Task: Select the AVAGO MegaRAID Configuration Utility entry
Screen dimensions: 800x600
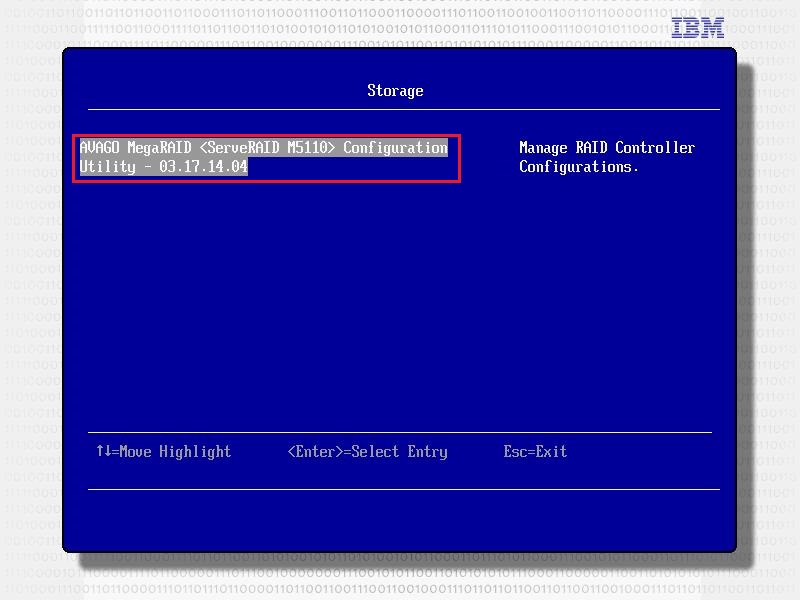Action: tap(264, 157)
